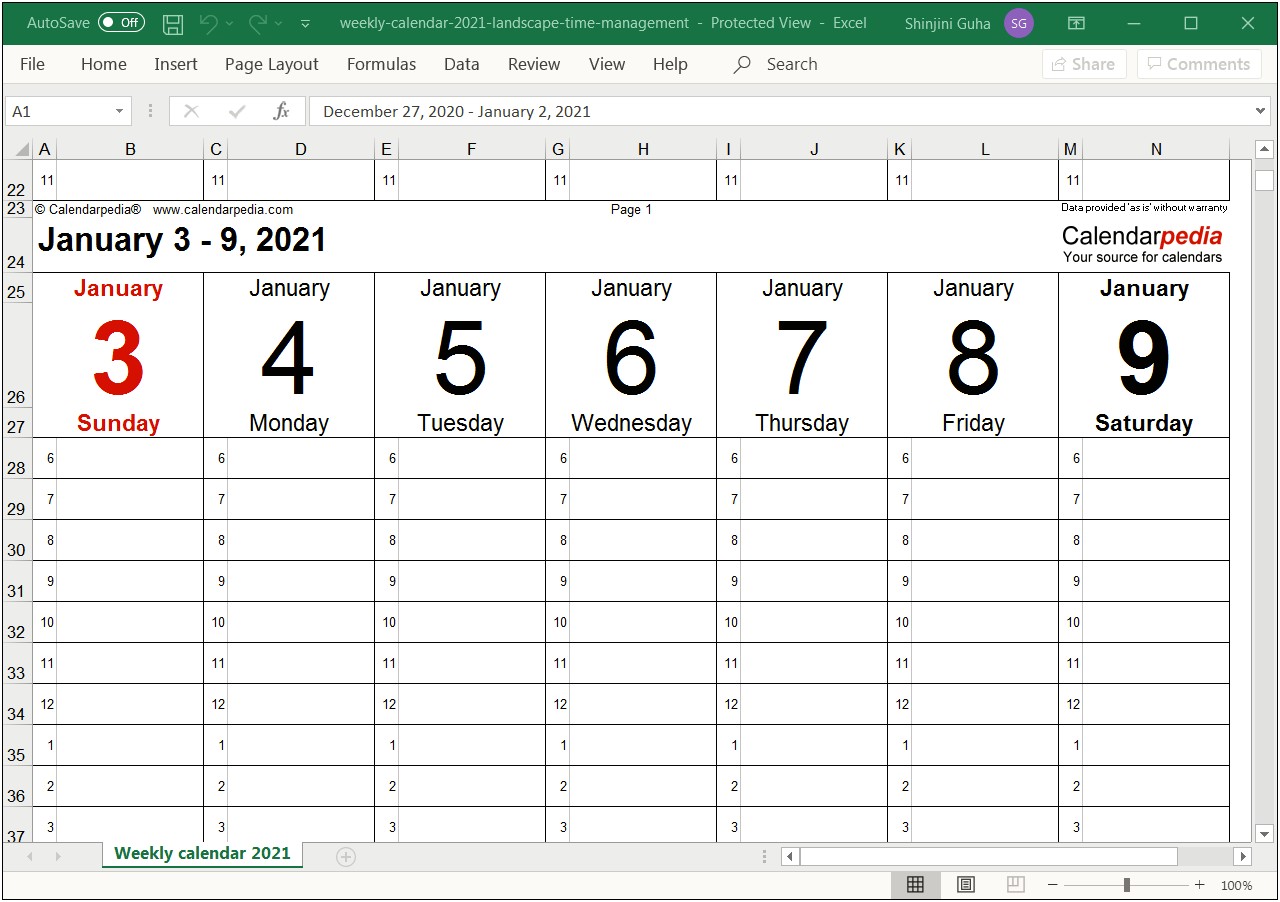Open the View tab

coord(607,64)
